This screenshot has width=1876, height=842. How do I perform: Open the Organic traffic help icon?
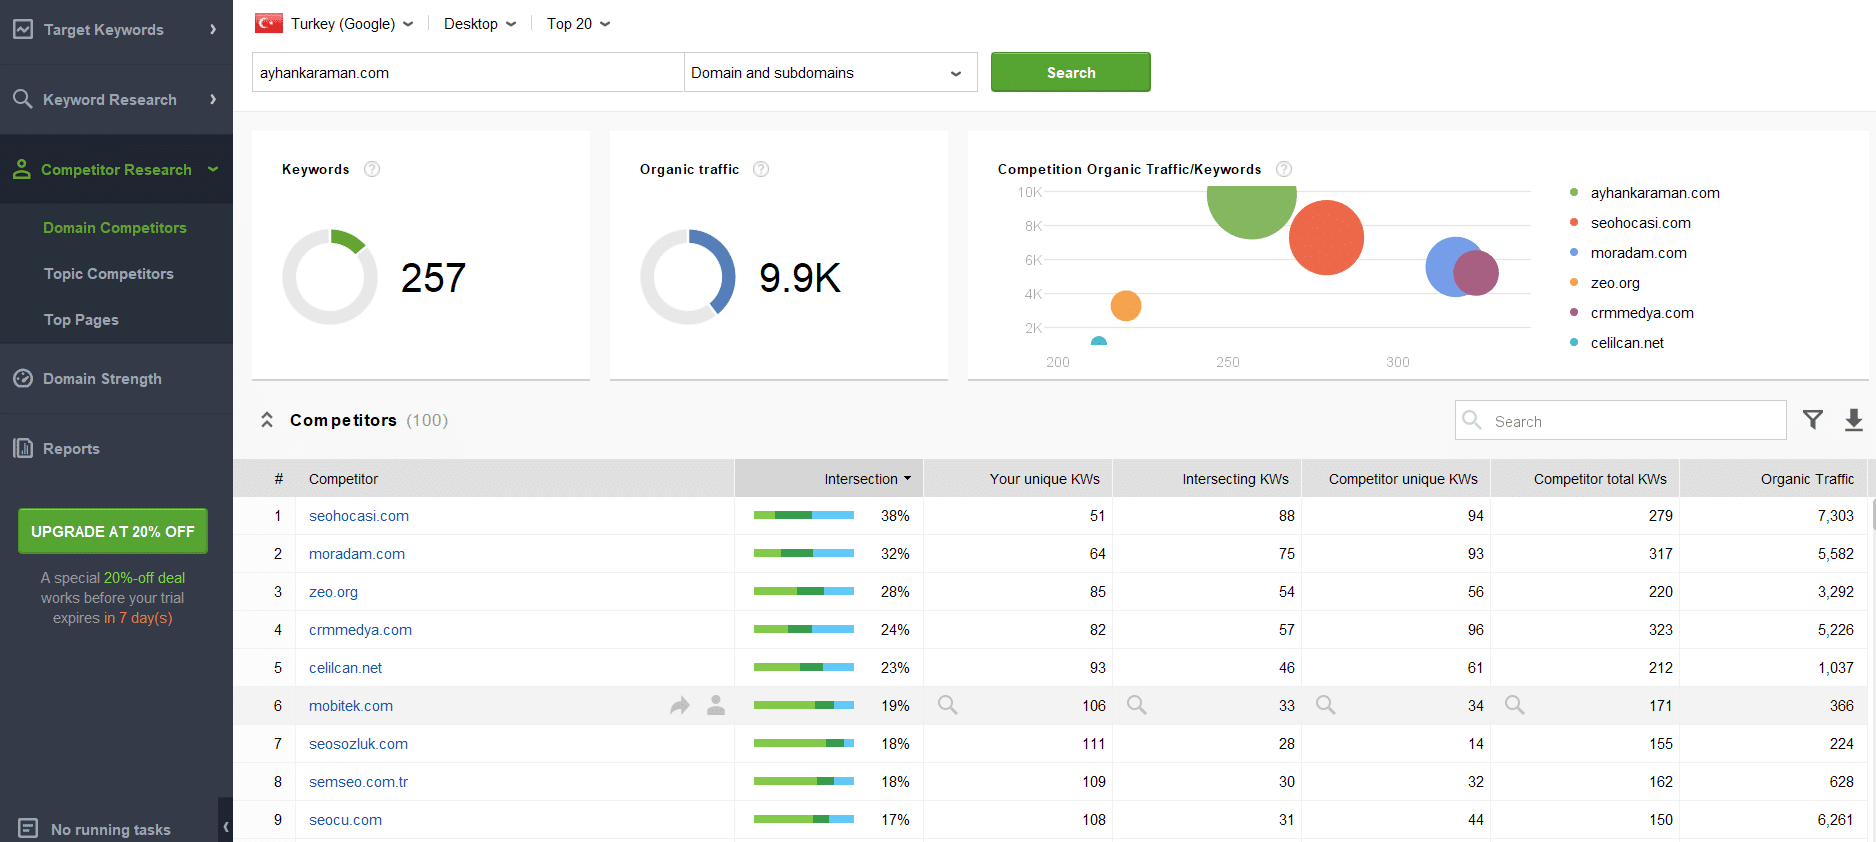coord(761,169)
